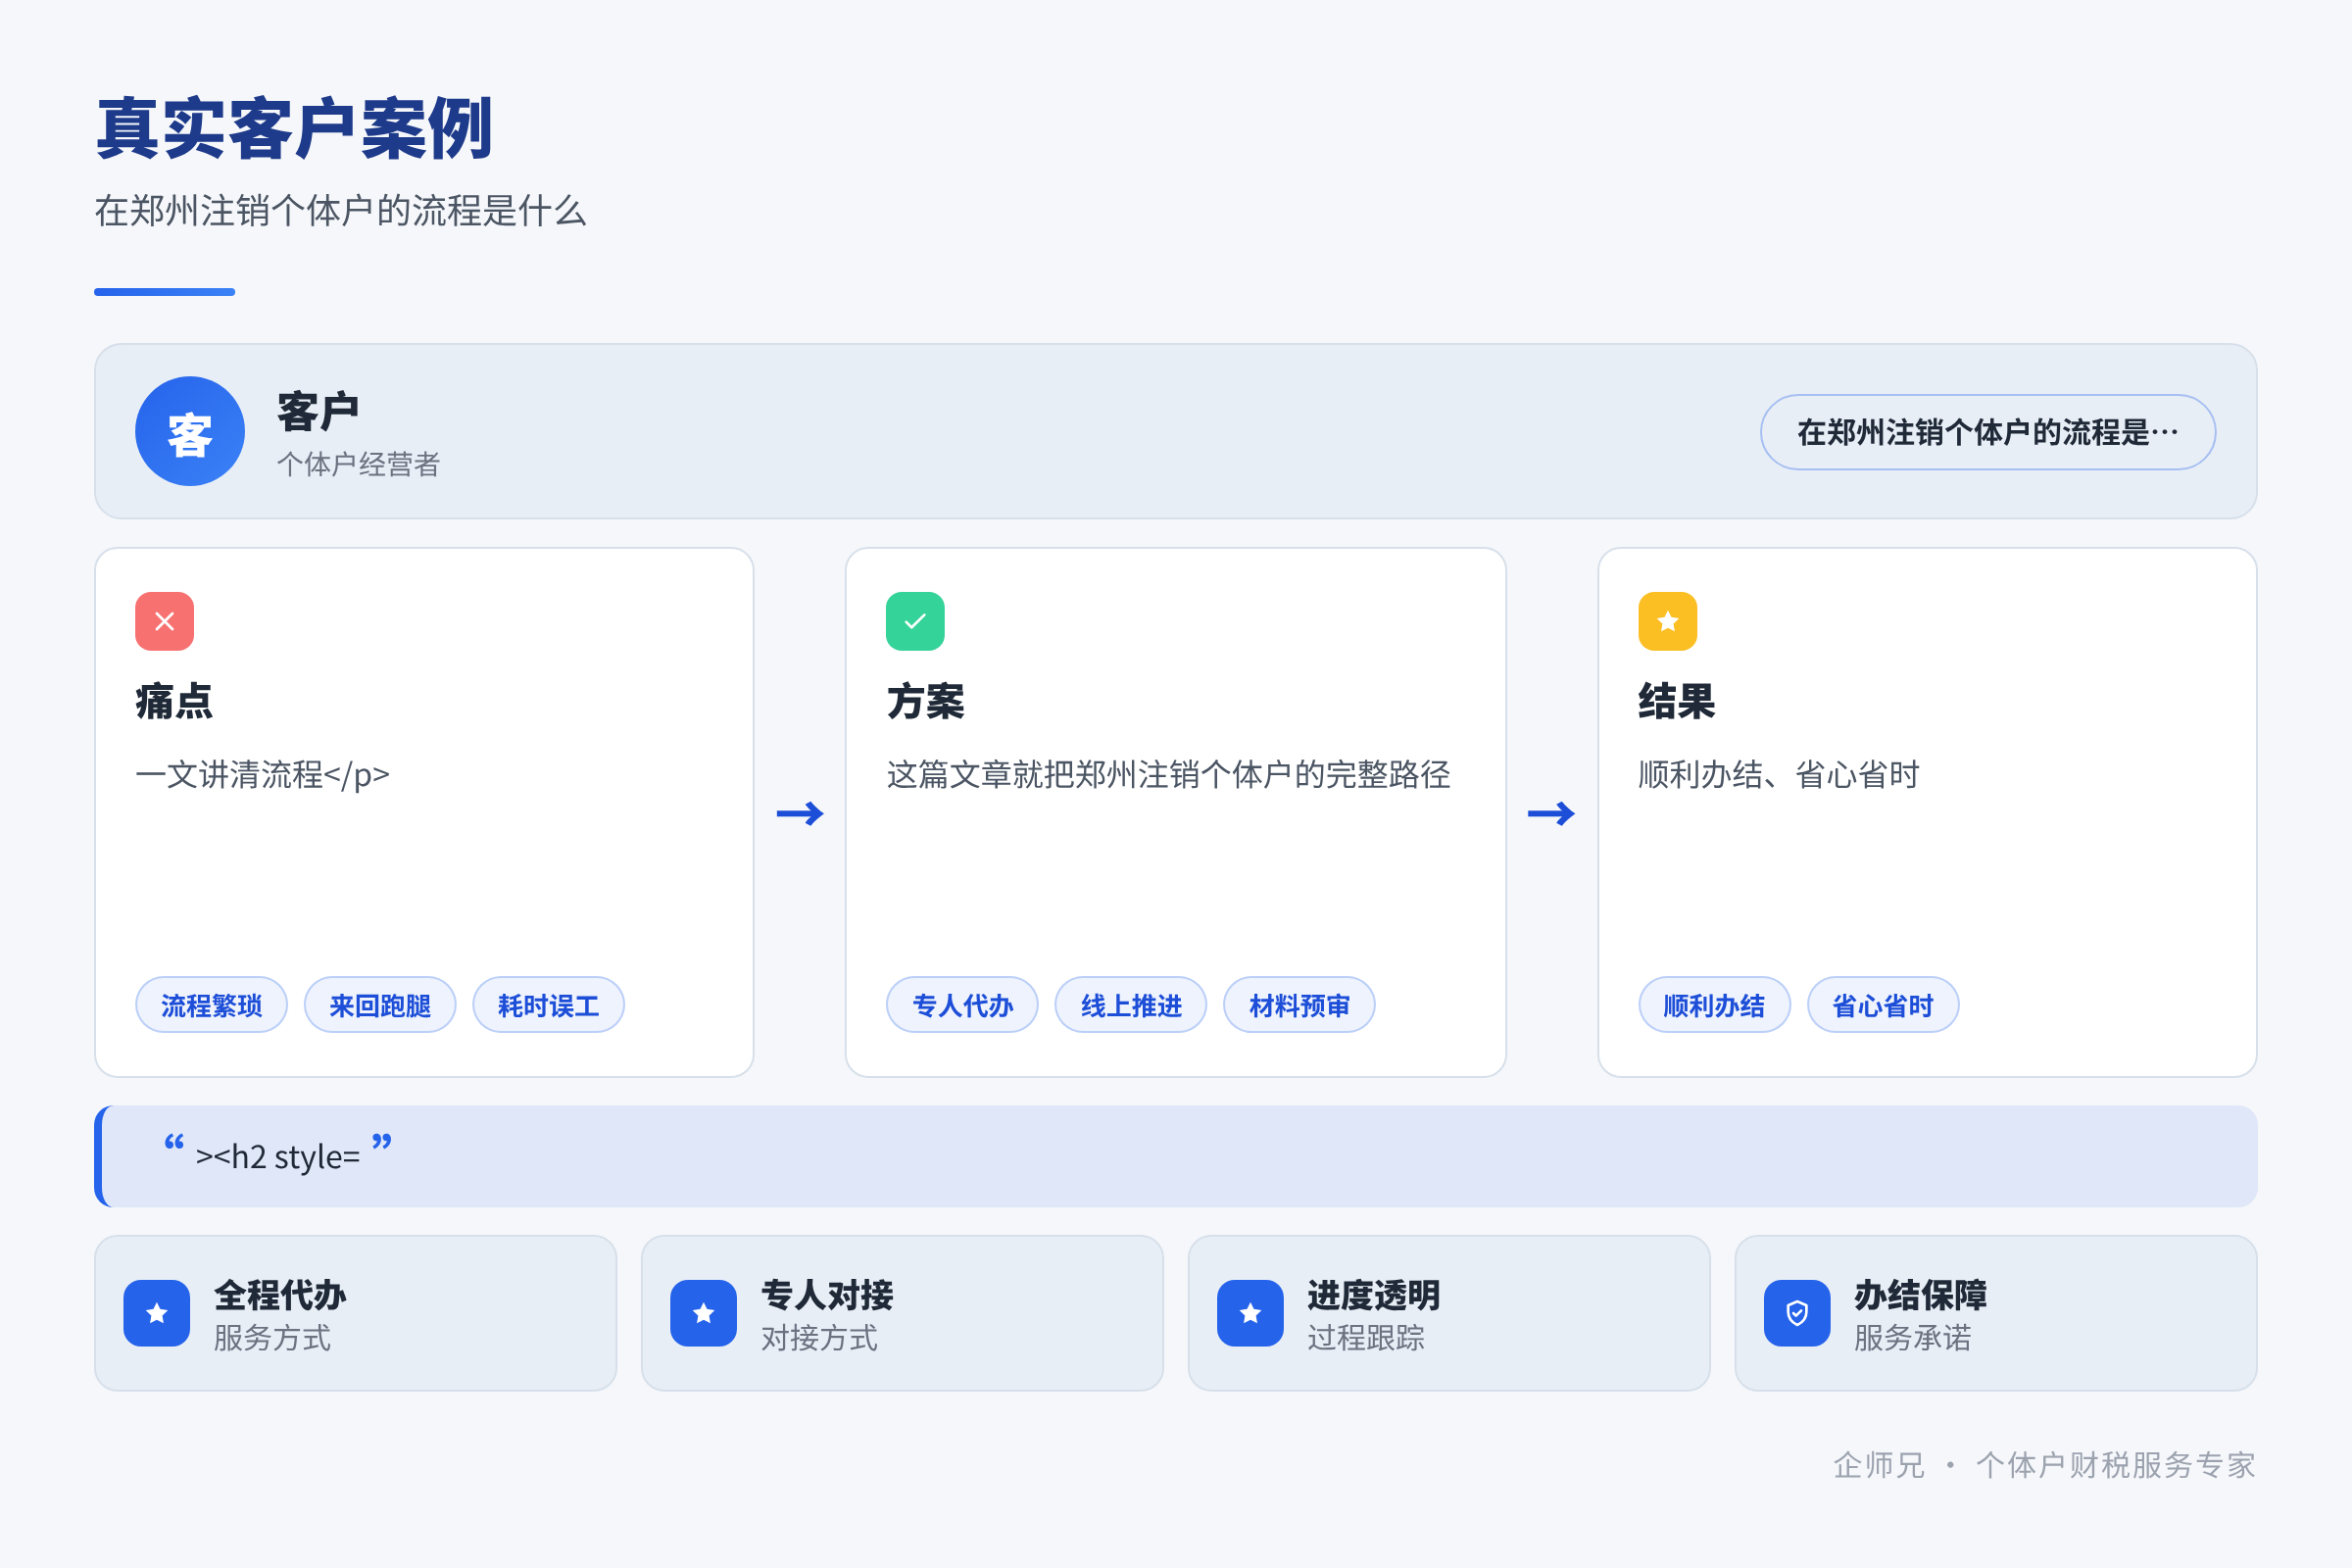Click the star icon beside 专人对接
This screenshot has height=1568, width=2352.
[x=704, y=1313]
